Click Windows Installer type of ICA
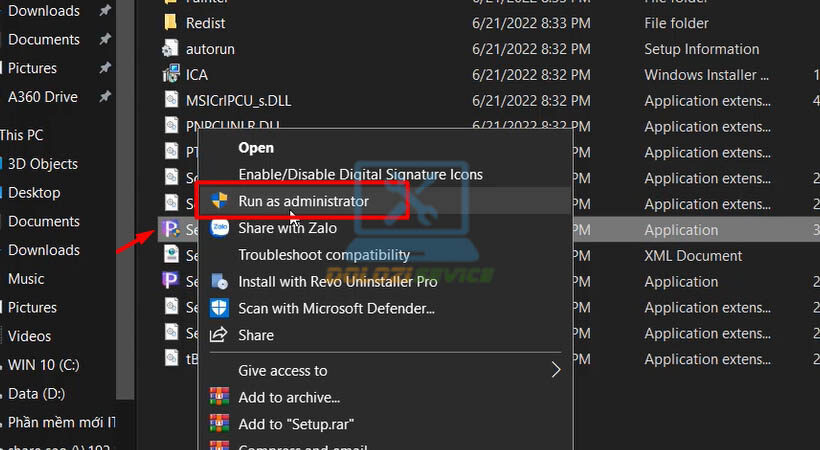This screenshot has height=450, width=820. [707, 75]
